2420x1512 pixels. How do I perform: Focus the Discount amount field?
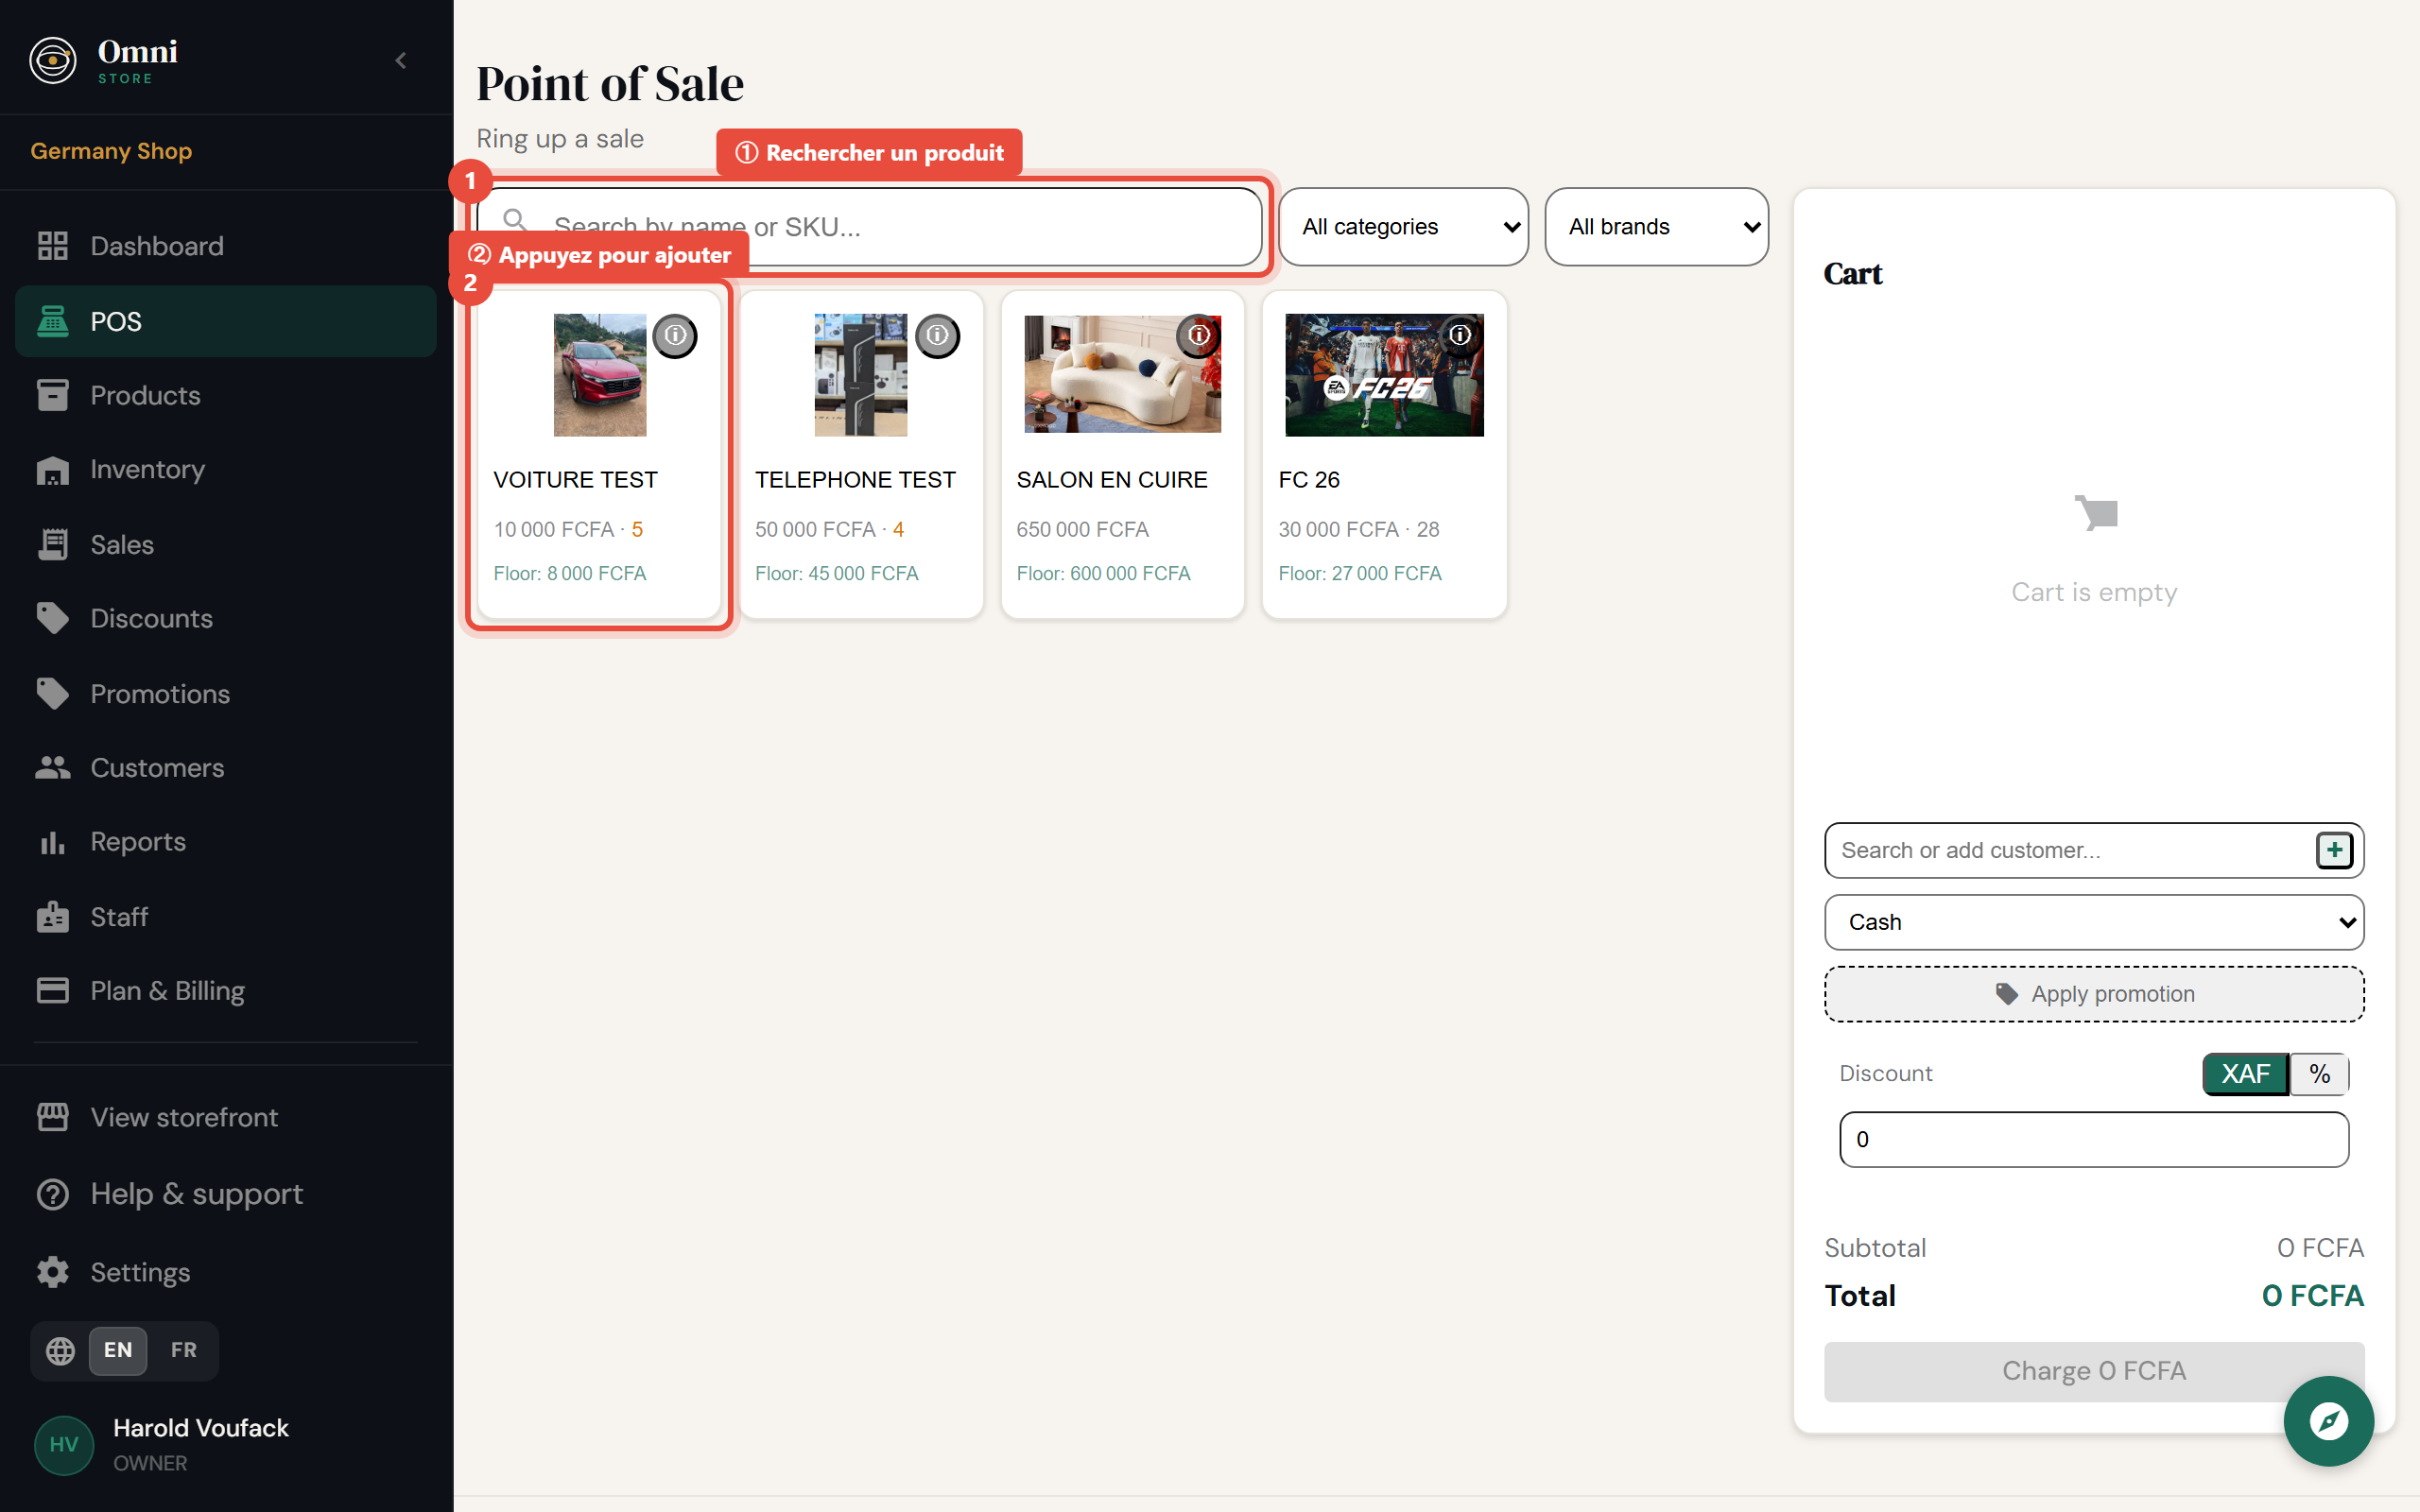click(2094, 1139)
